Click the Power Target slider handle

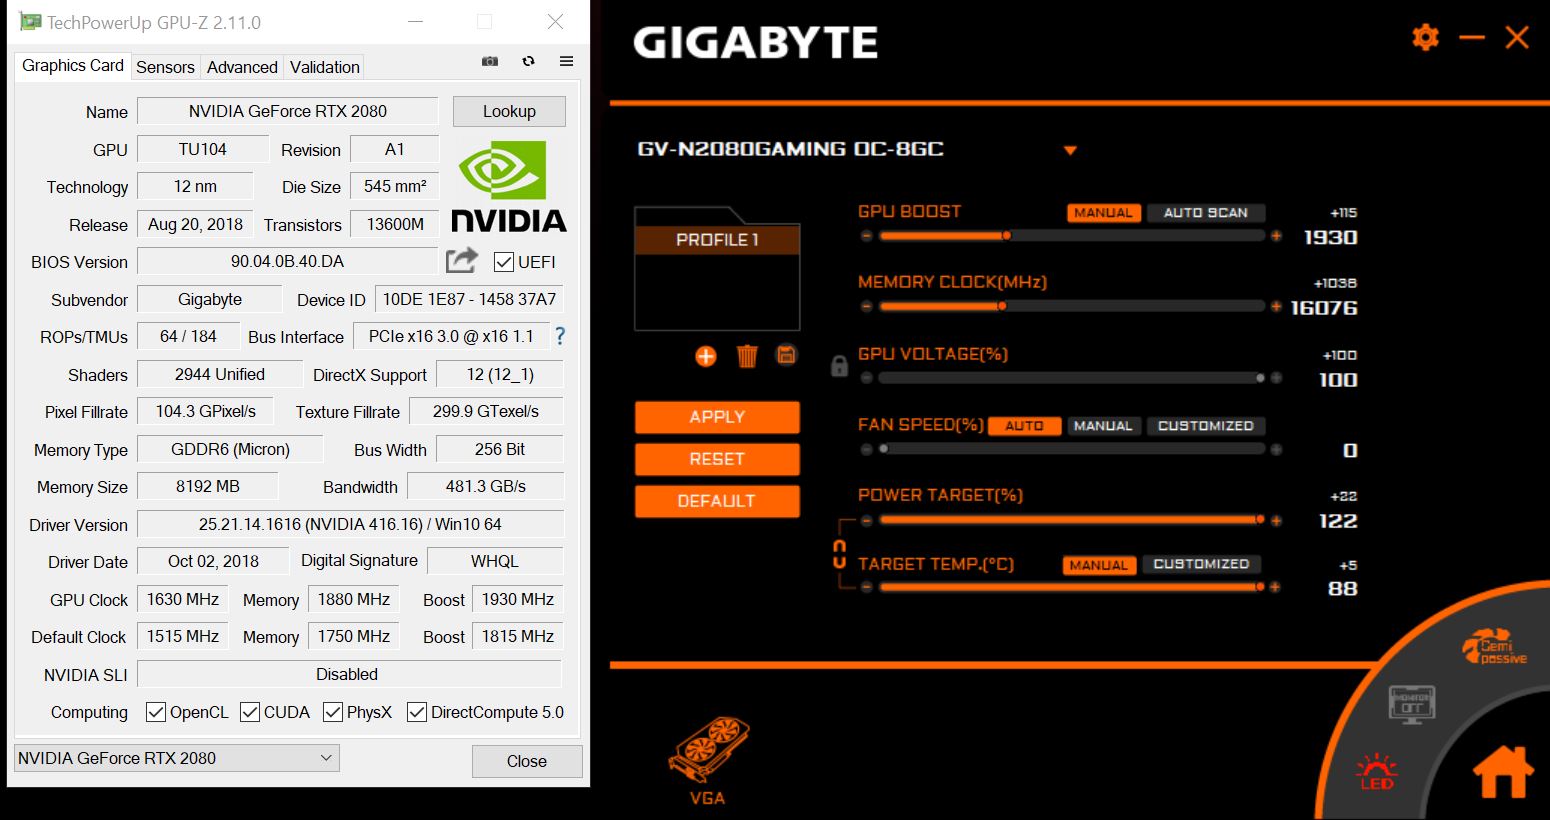click(x=1260, y=520)
